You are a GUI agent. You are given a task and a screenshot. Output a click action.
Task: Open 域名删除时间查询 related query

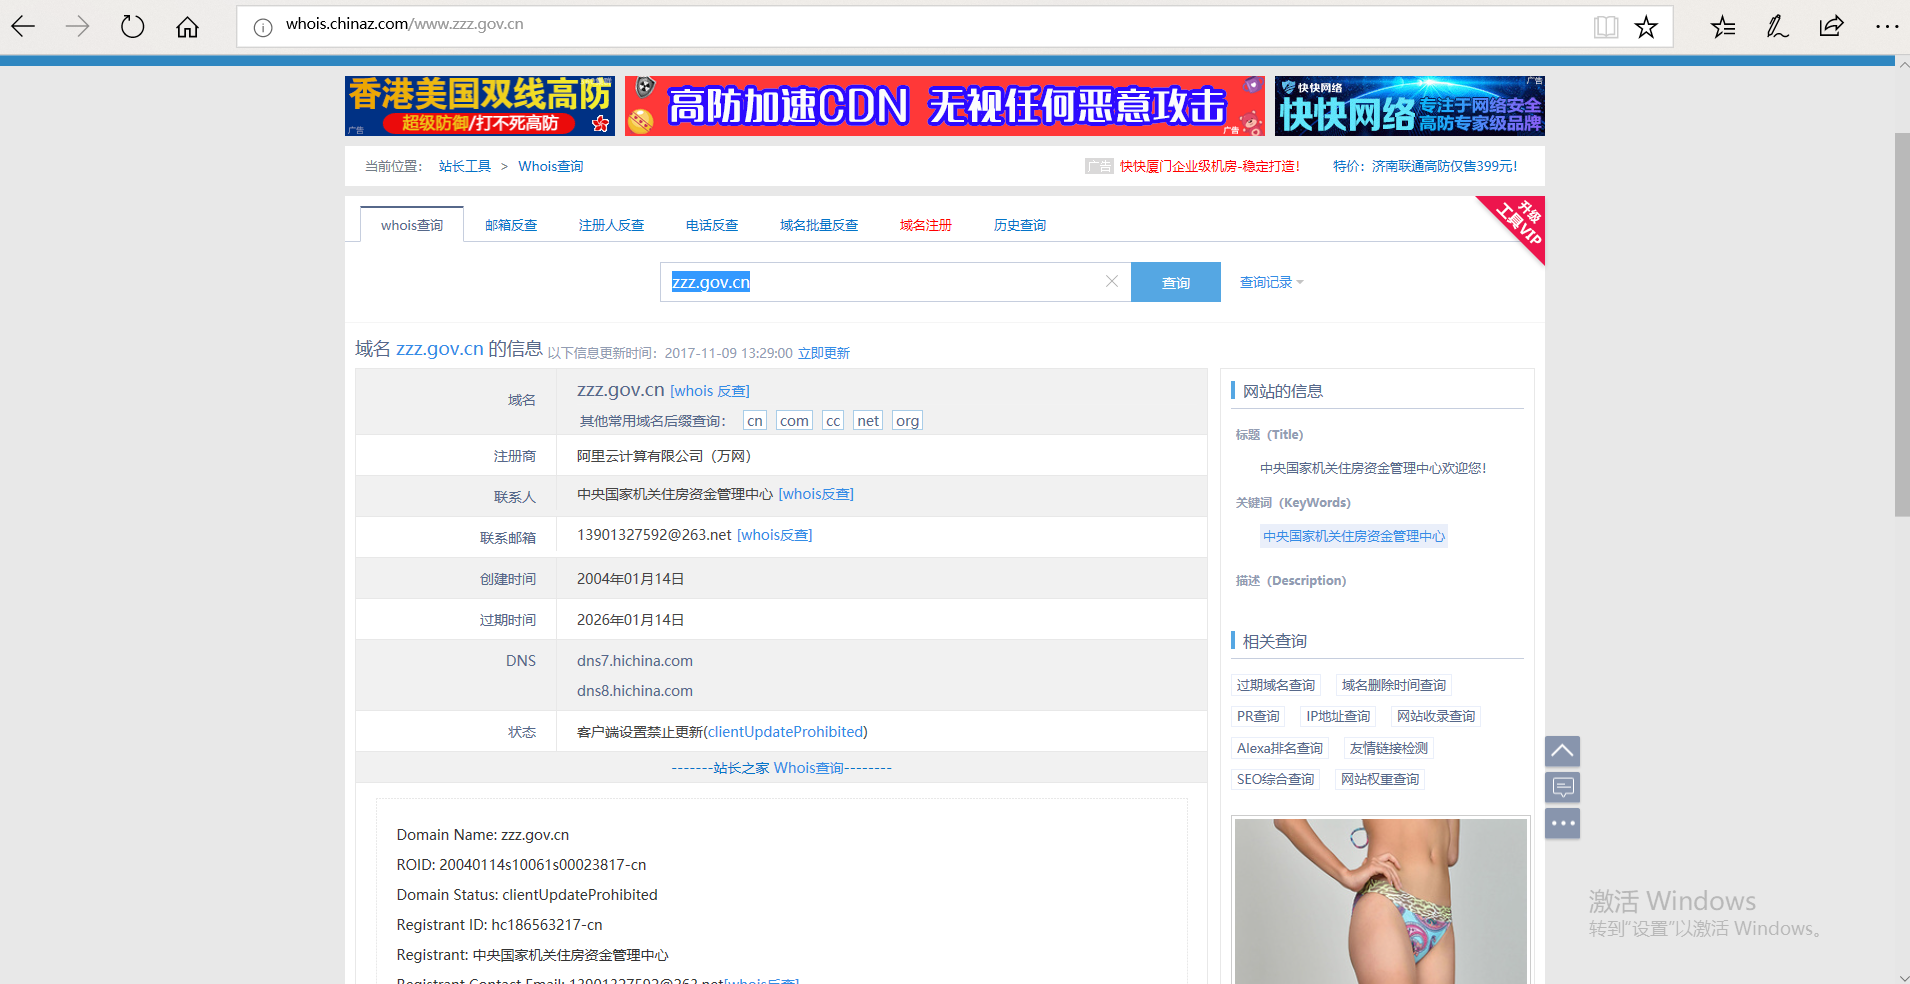pyautogui.click(x=1394, y=685)
